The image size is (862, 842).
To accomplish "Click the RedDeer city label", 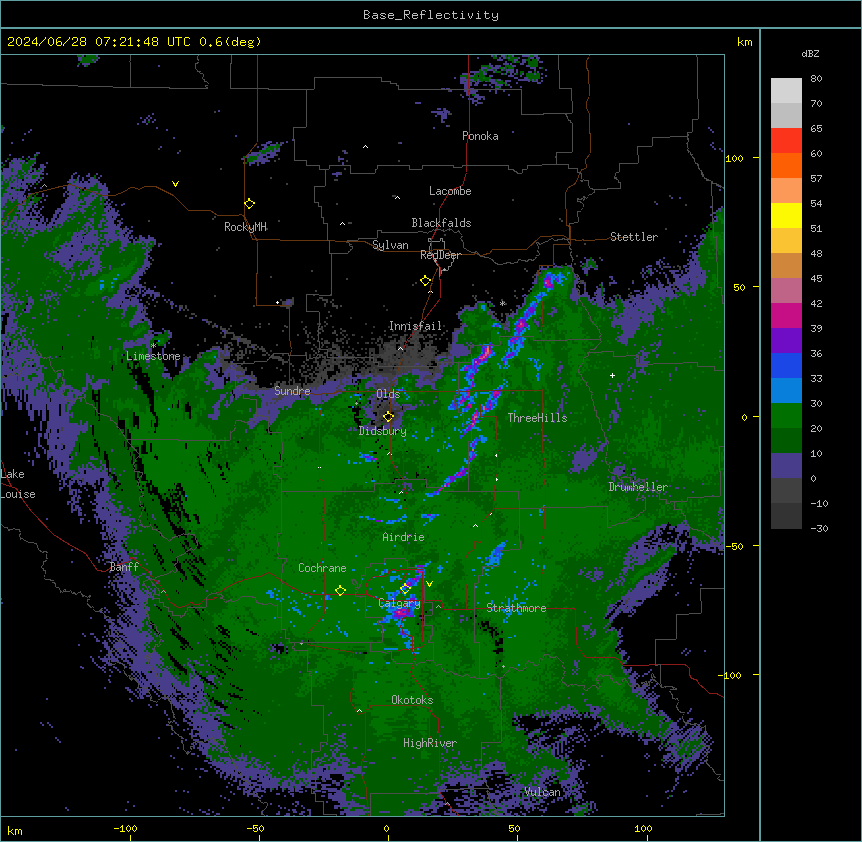I will point(440,255).
